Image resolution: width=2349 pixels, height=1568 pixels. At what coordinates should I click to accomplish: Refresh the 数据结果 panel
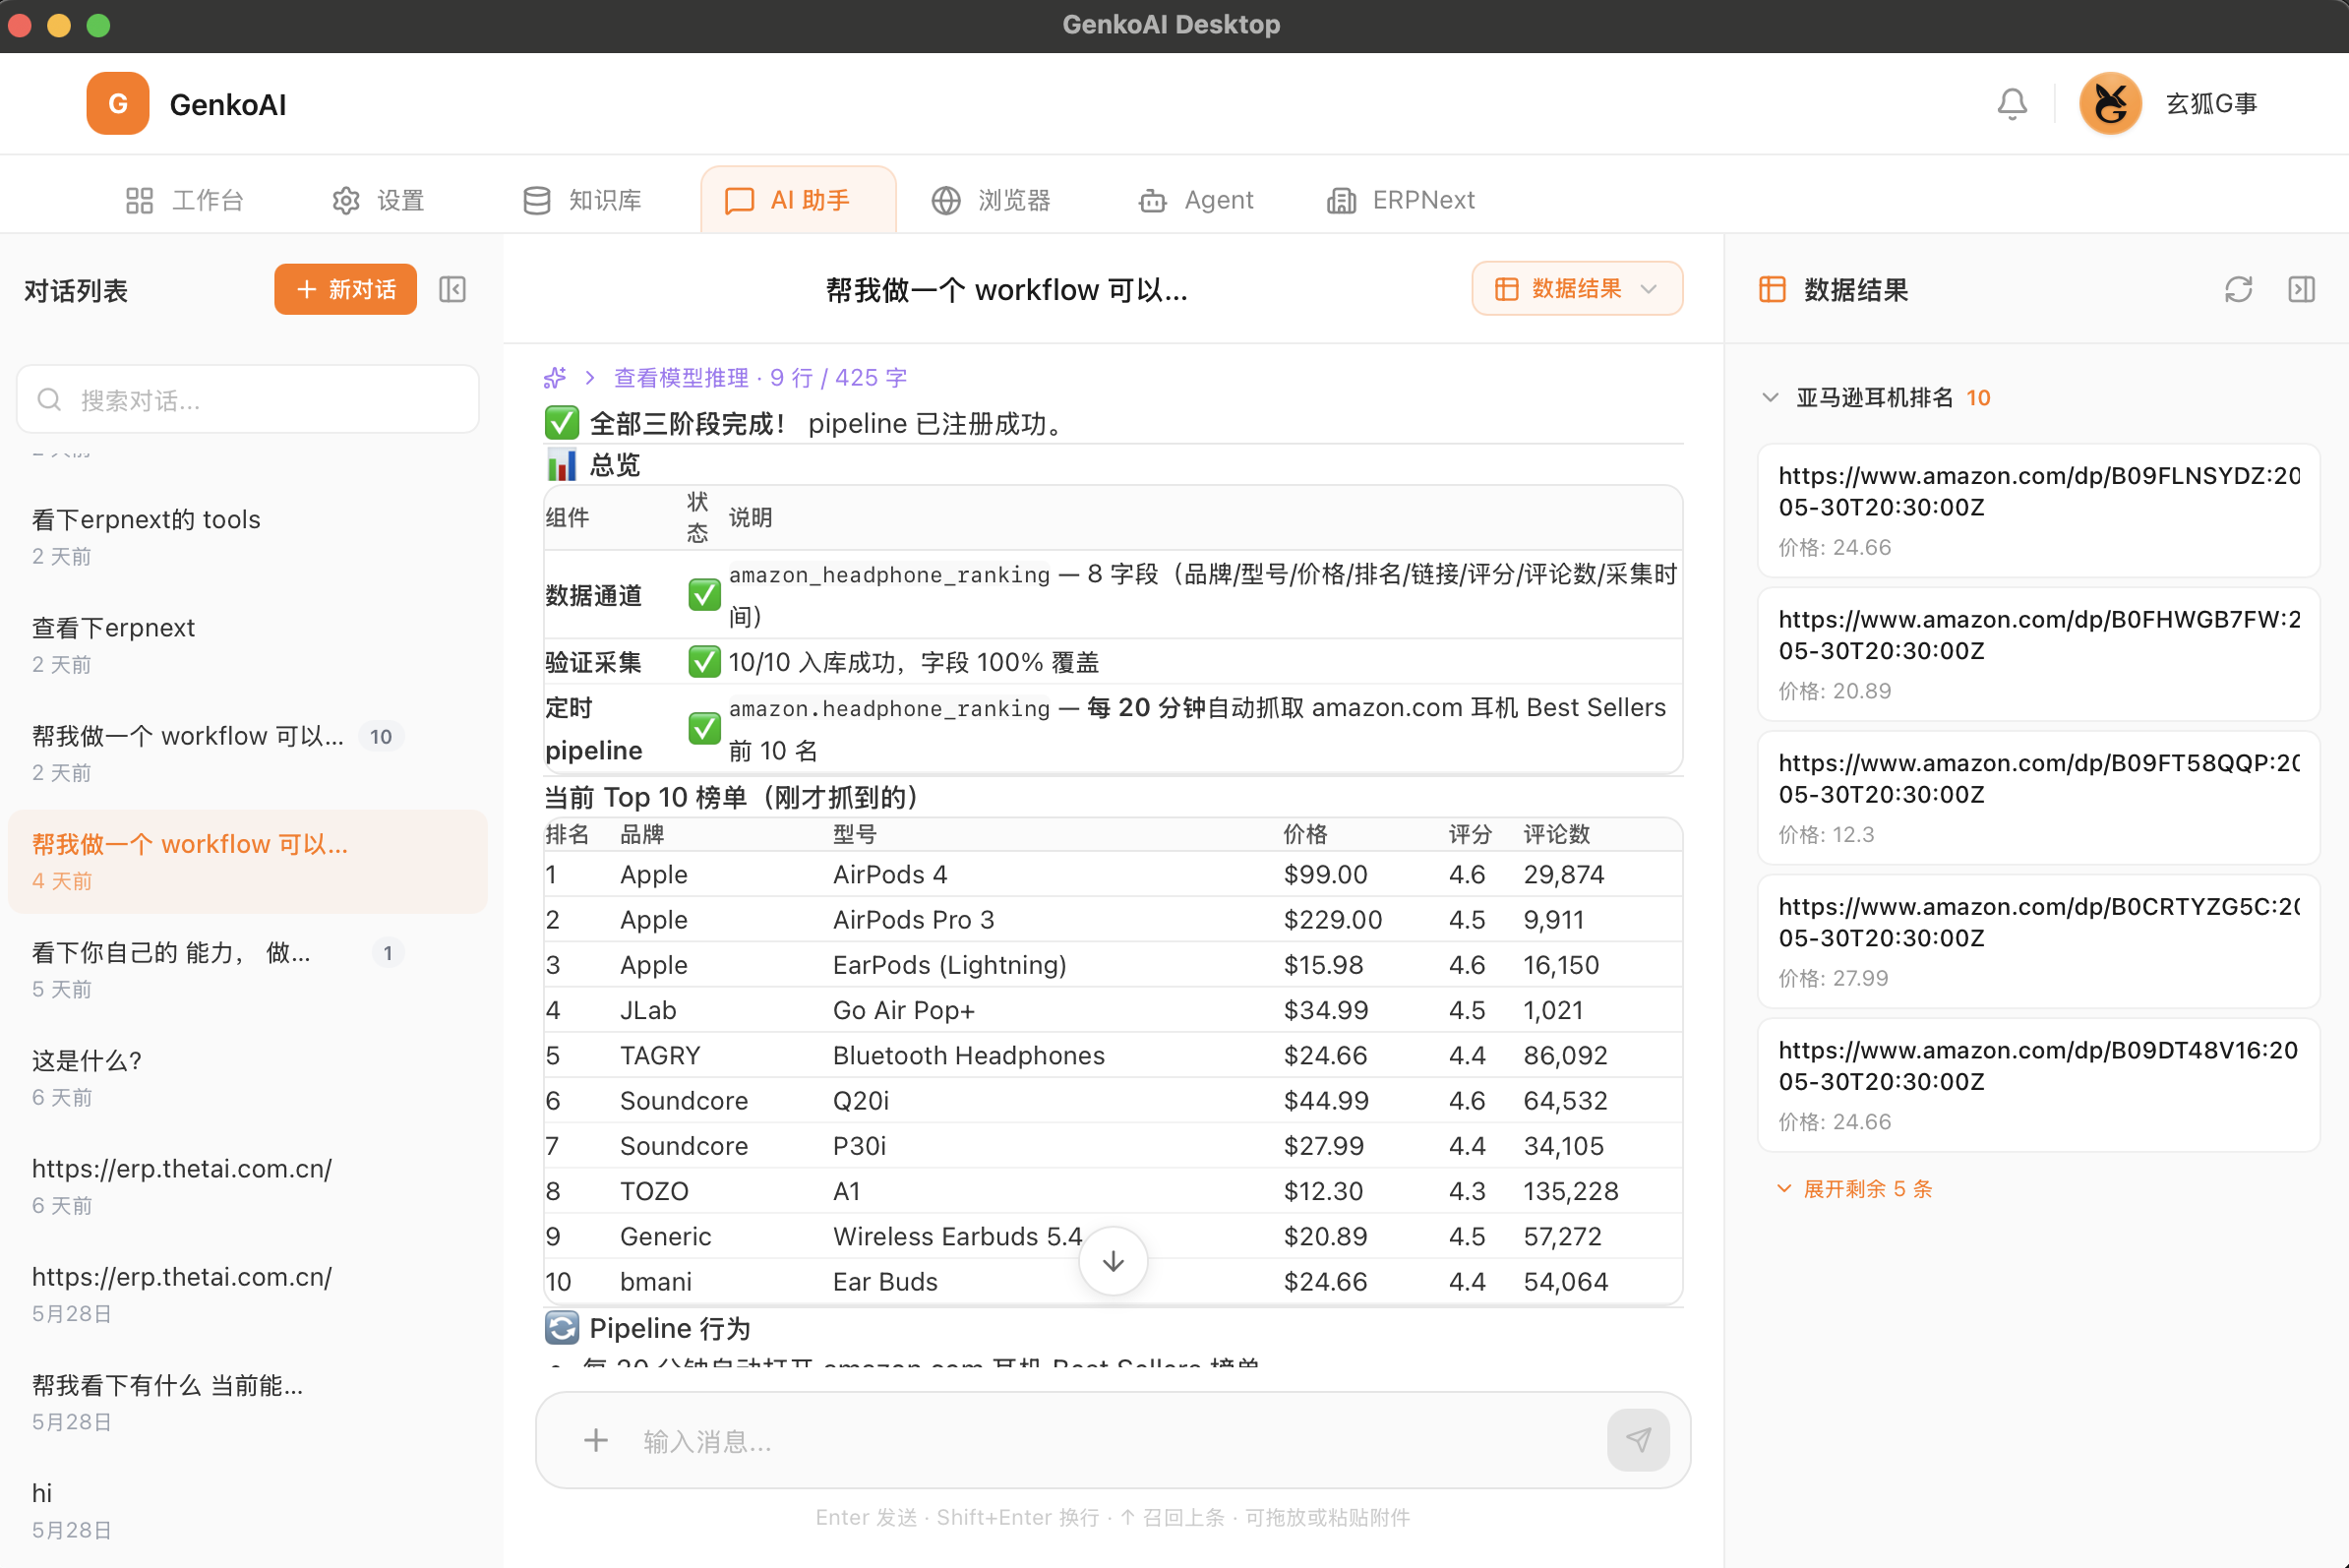tap(2238, 290)
